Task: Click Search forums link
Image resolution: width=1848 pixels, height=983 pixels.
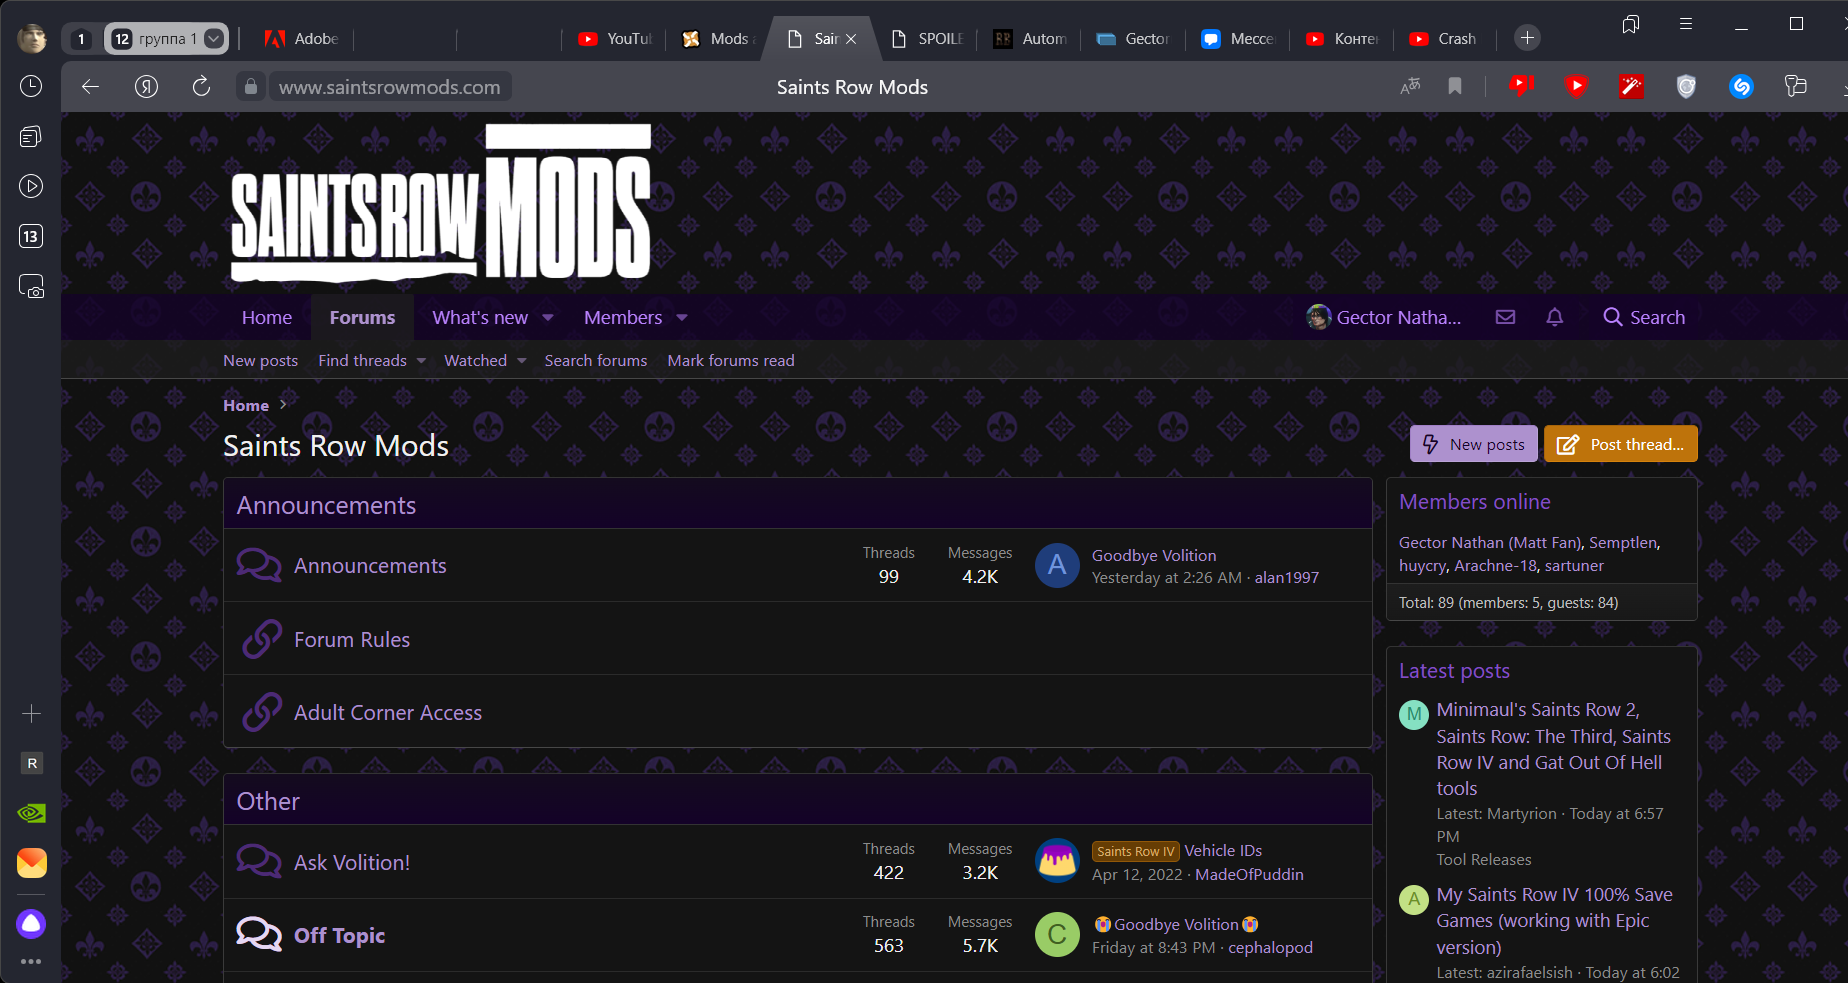Action: pyautogui.click(x=596, y=361)
